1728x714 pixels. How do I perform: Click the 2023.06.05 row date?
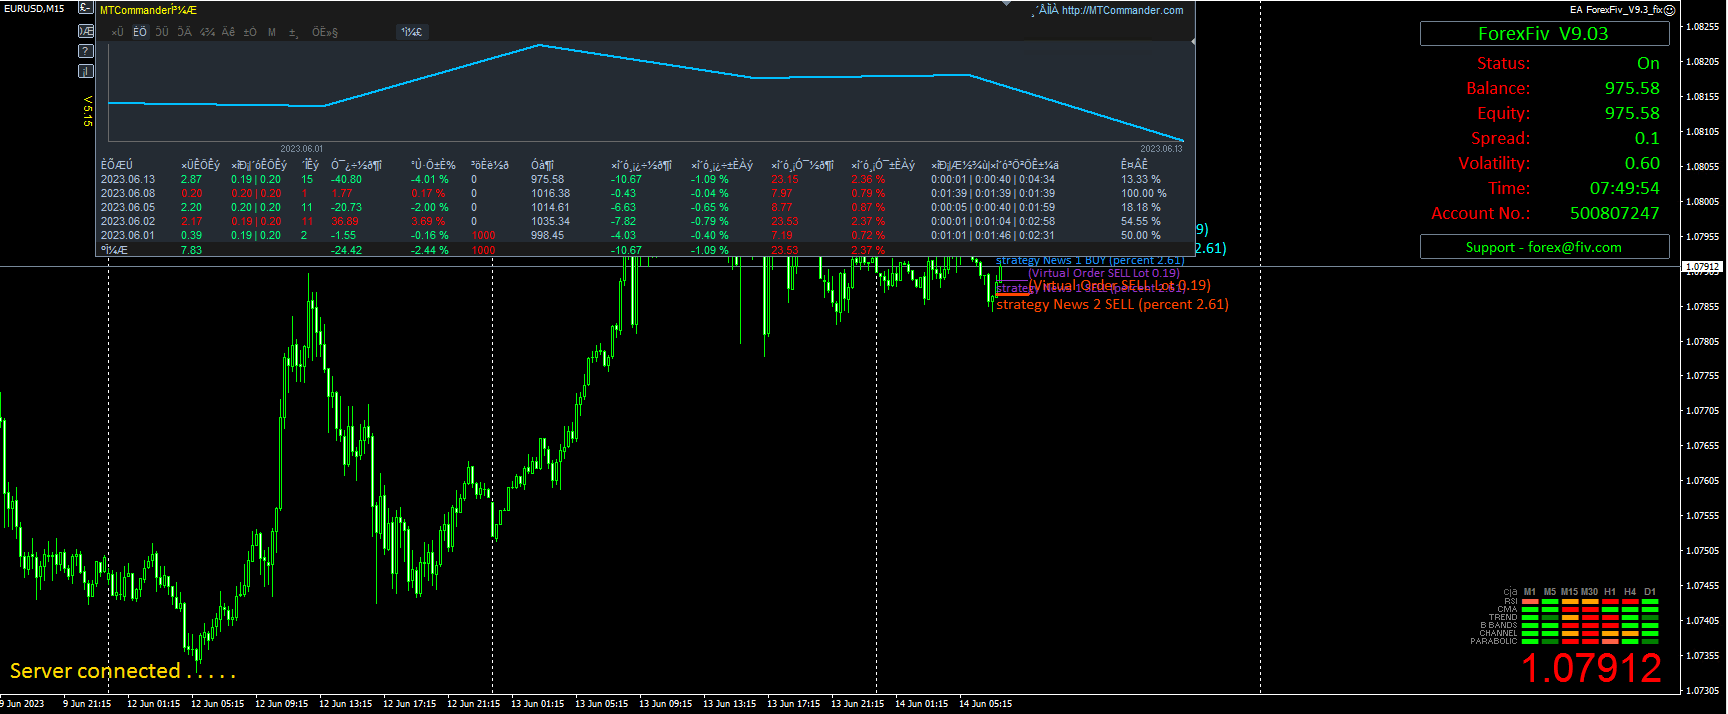pyautogui.click(x=128, y=208)
